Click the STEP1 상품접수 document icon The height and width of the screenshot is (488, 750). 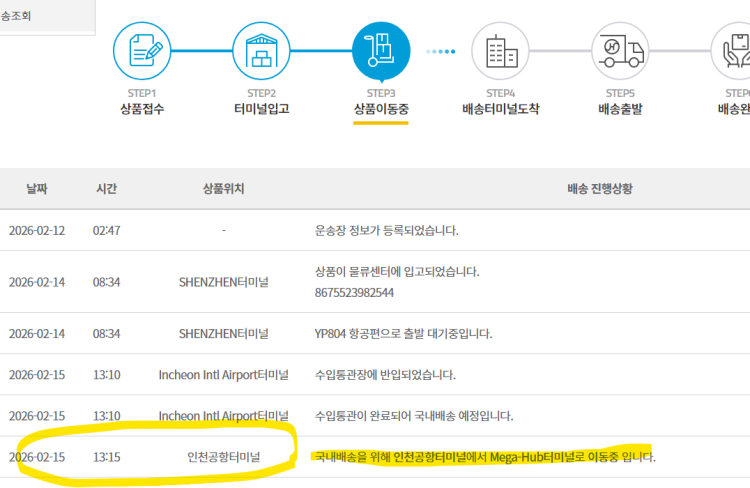point(141,50)
